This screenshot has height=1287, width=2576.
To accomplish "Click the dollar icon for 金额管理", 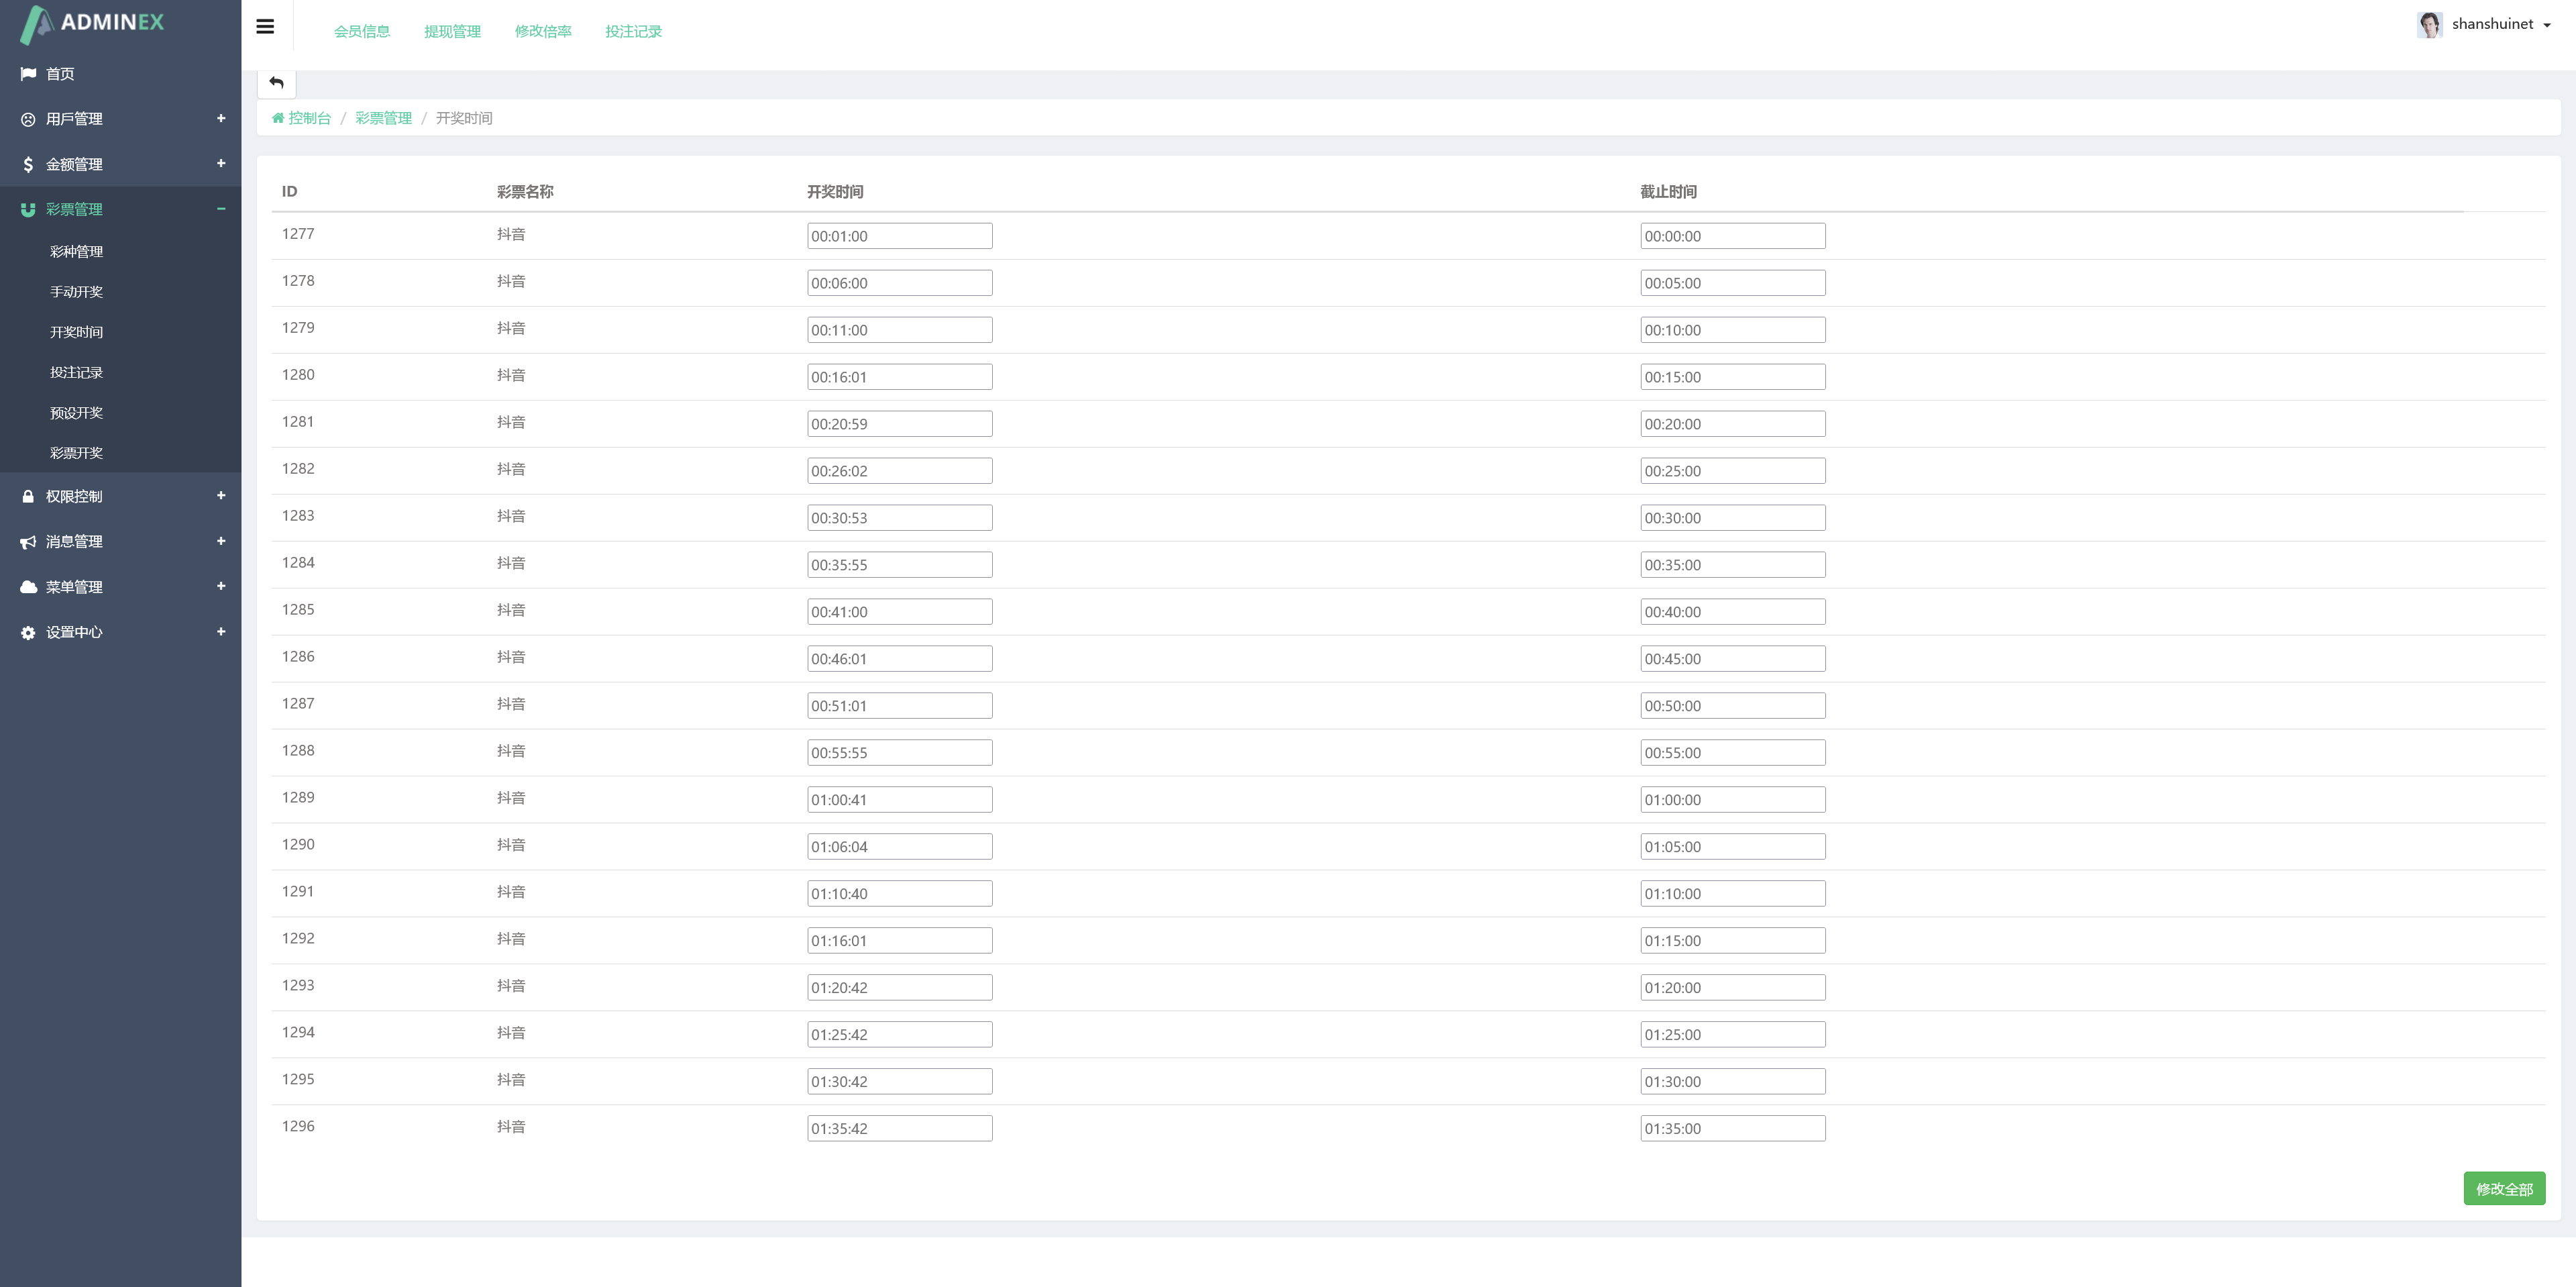I will pos(28,164).
